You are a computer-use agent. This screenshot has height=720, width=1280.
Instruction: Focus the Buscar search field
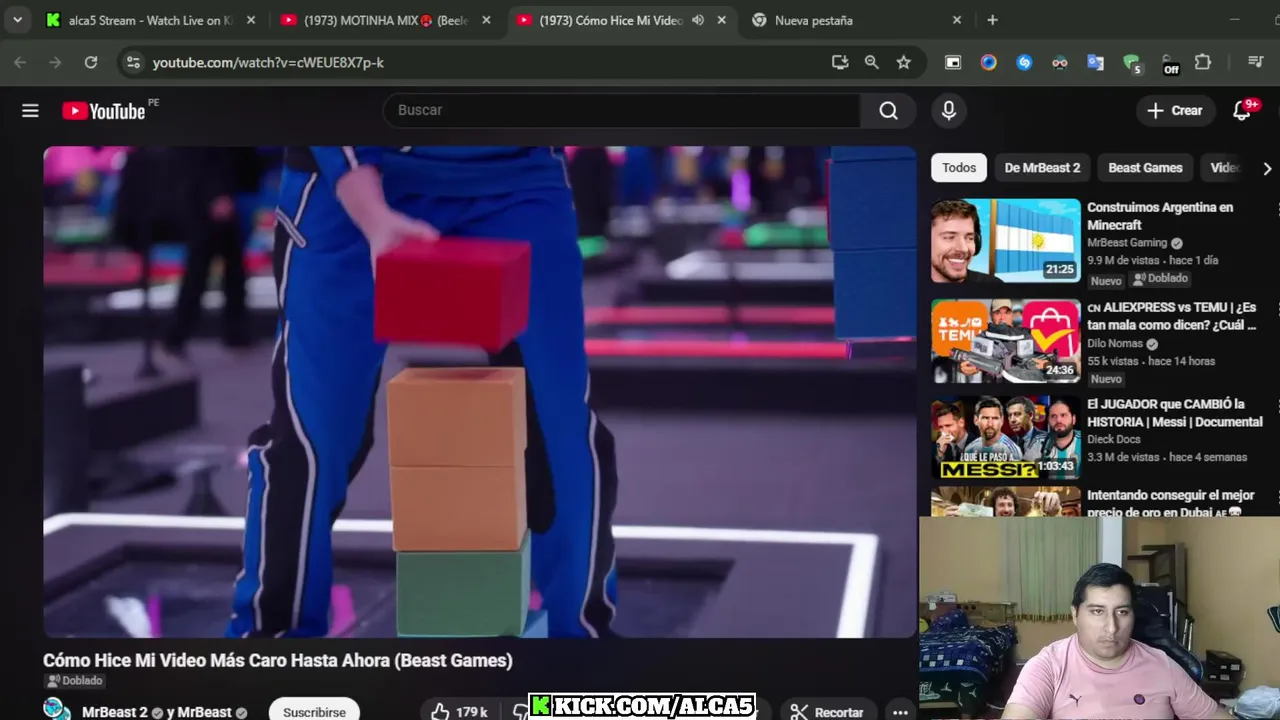coord(622,111)
